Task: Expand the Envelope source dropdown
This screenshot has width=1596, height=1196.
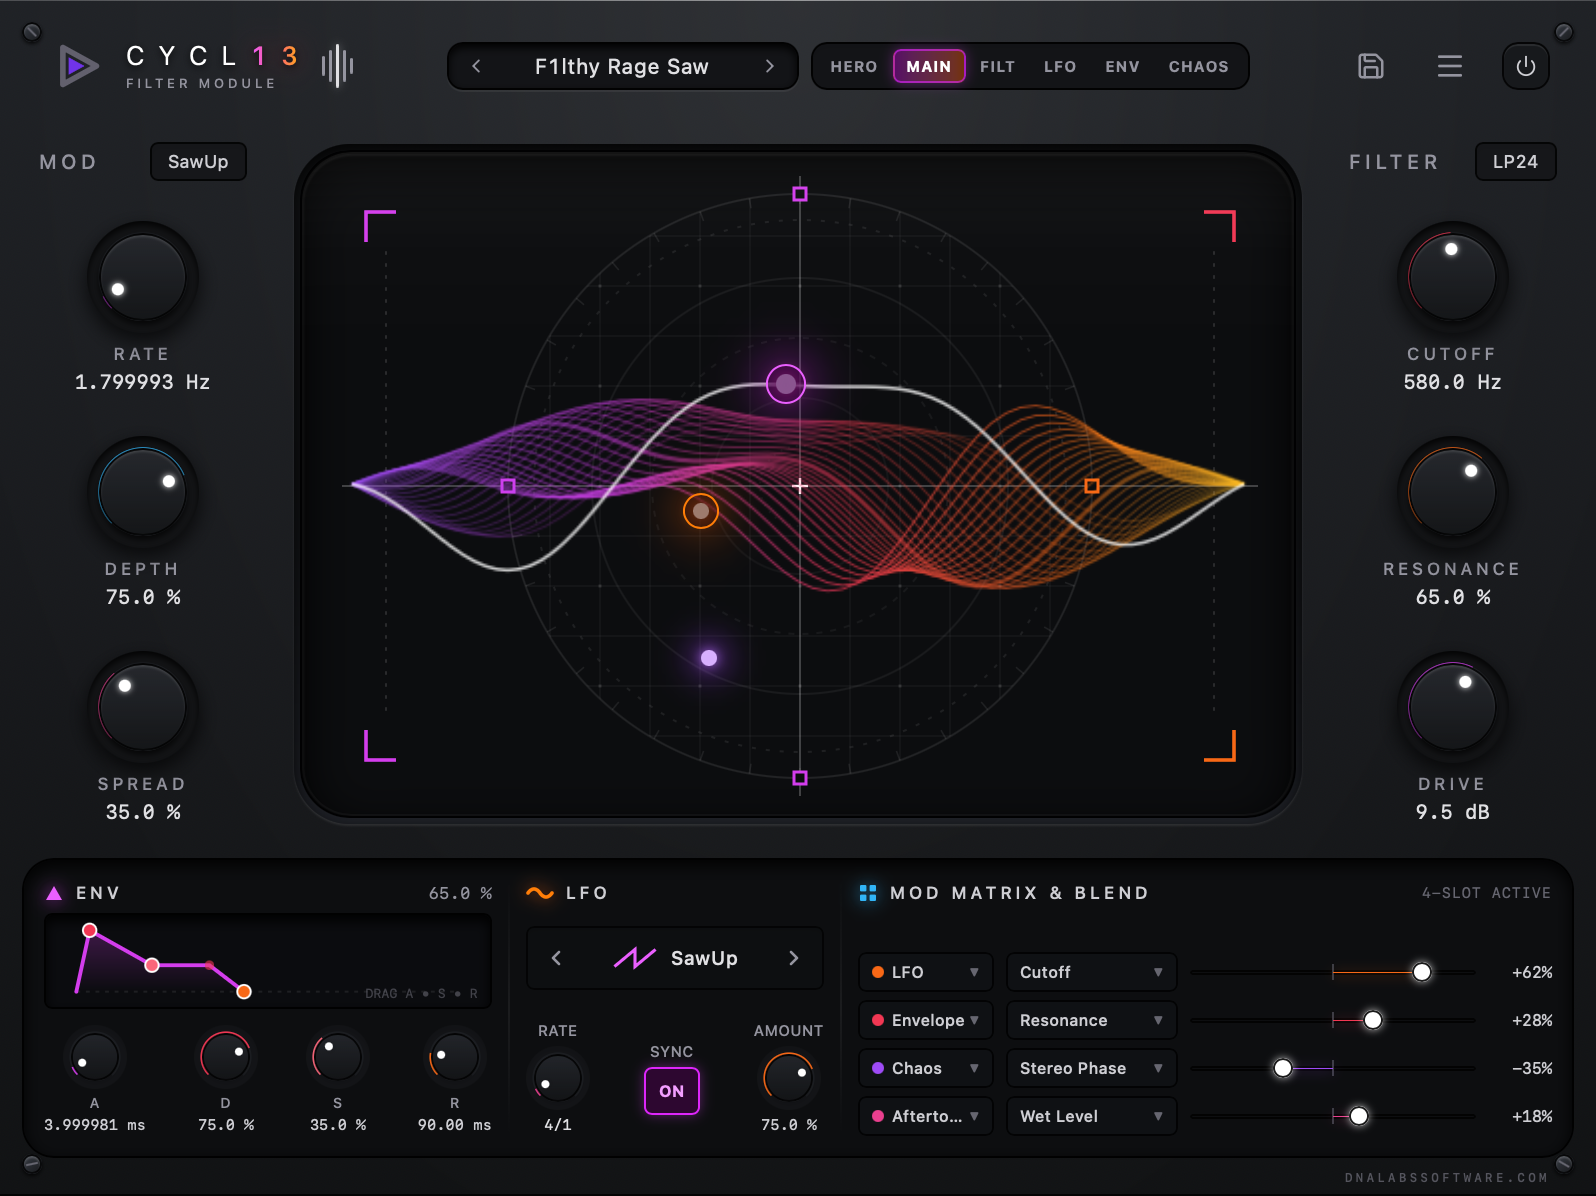Action: click(926, 1020)
